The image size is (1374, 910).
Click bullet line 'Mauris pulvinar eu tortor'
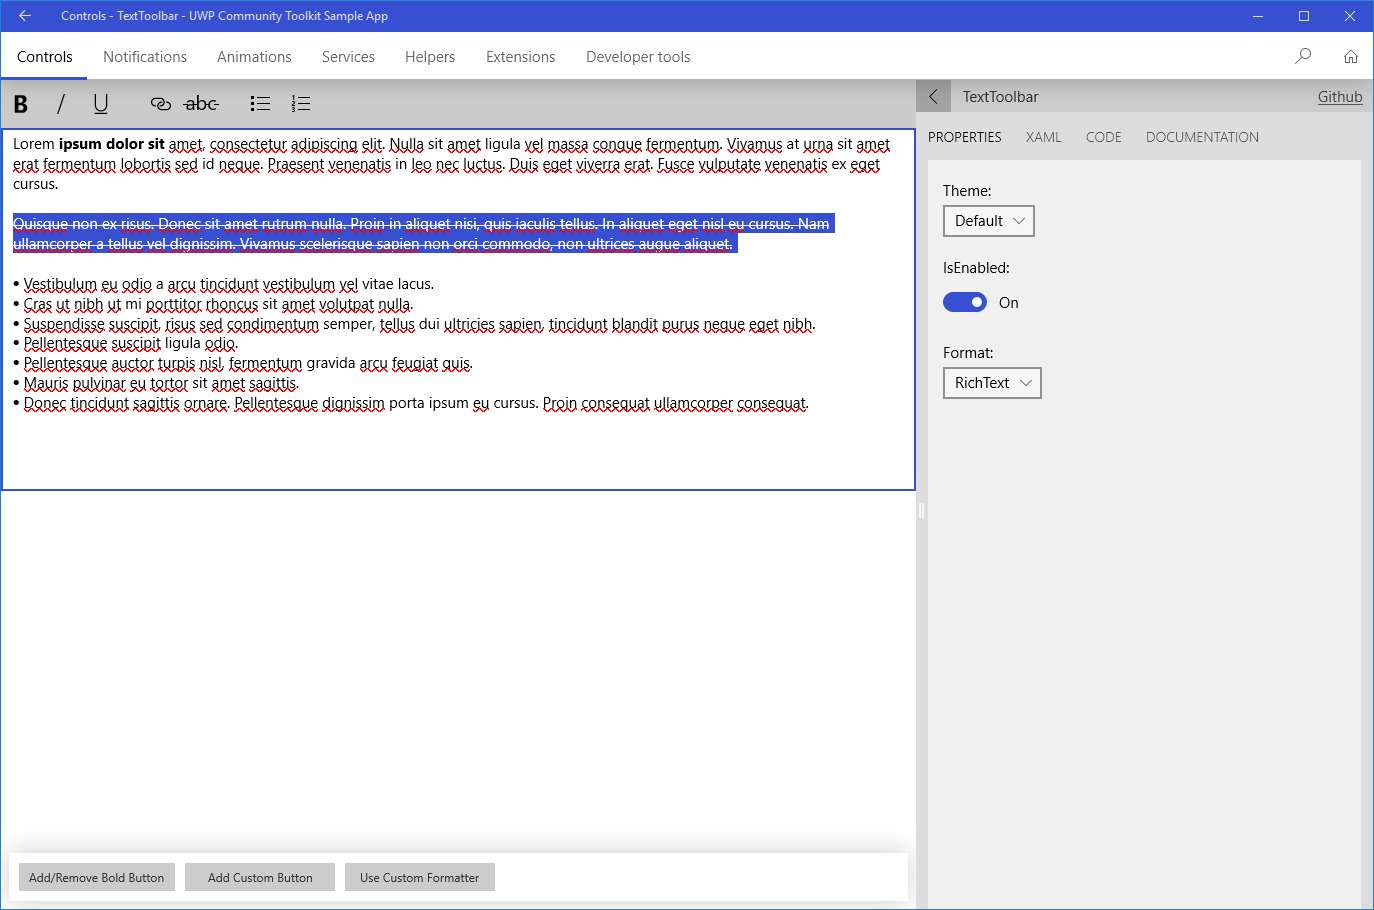156,383
